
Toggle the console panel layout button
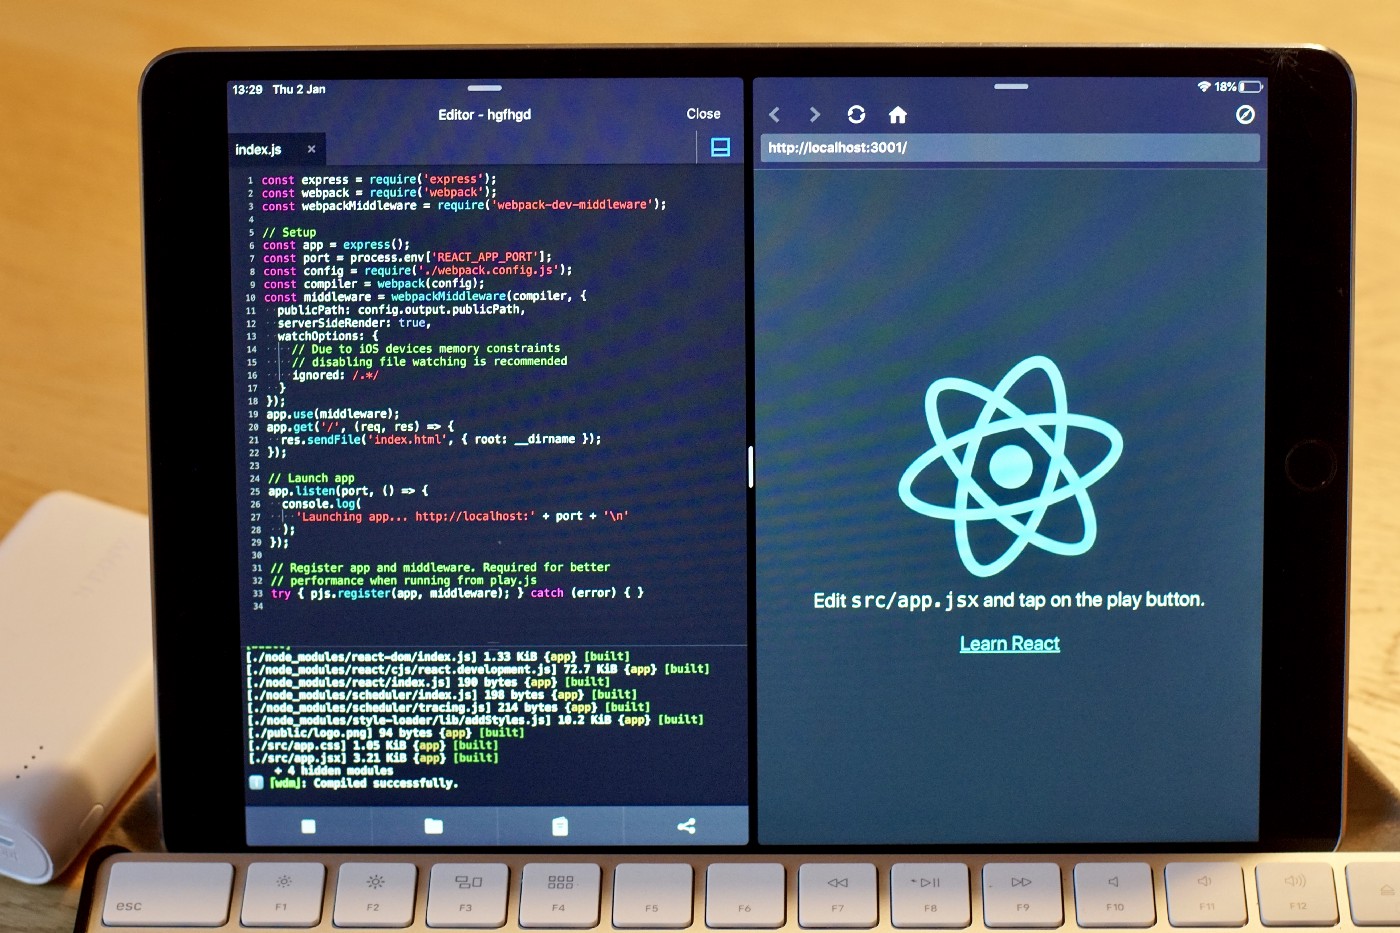[720, 148]
